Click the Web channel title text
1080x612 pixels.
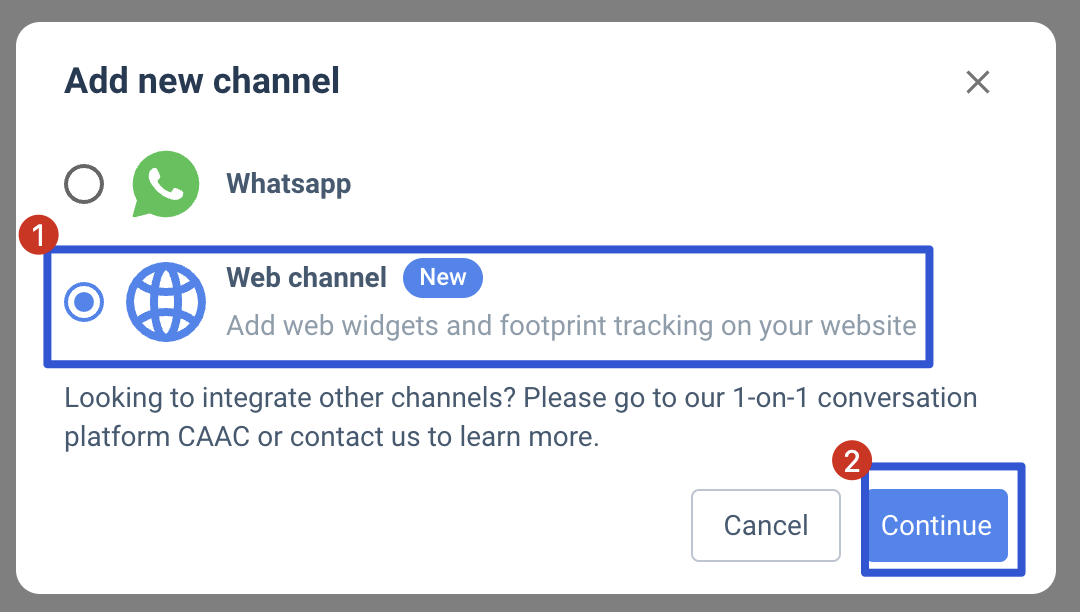tap(307, 277)
